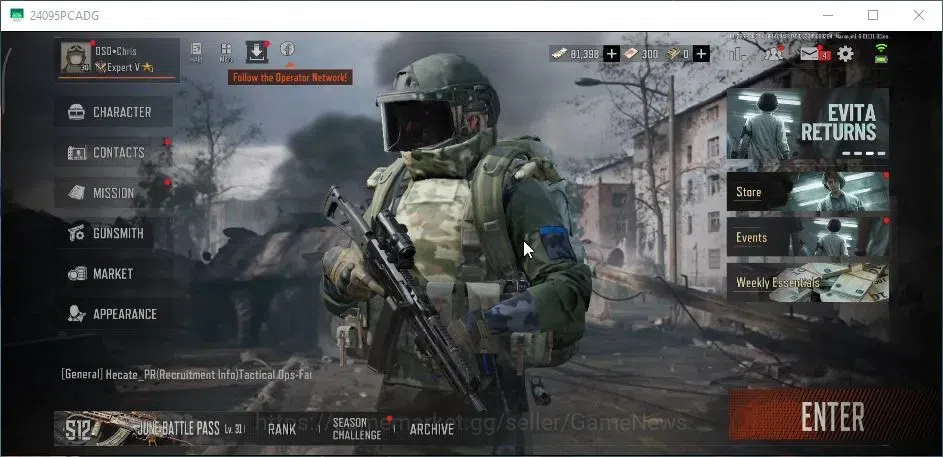Image resolution: width=943 pixels, height=457 pixels.
Task: Click the banner page indicator dashes
Action: click(864, 153)
